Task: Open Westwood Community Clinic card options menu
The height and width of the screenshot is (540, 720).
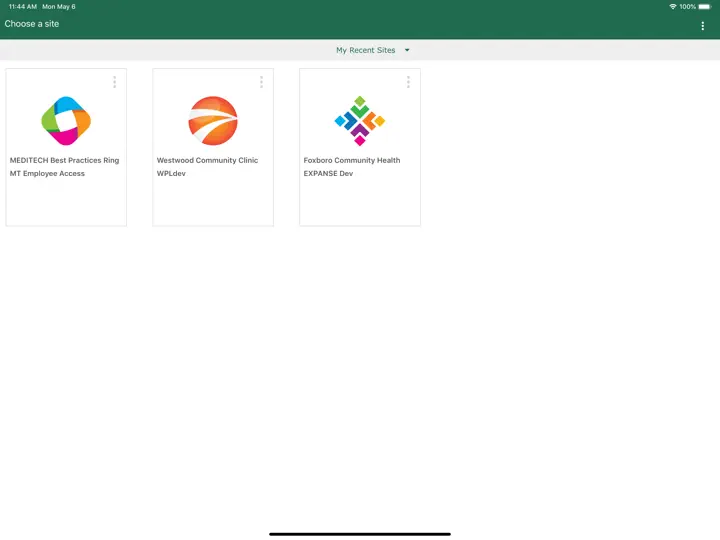Action: point(261,82)
